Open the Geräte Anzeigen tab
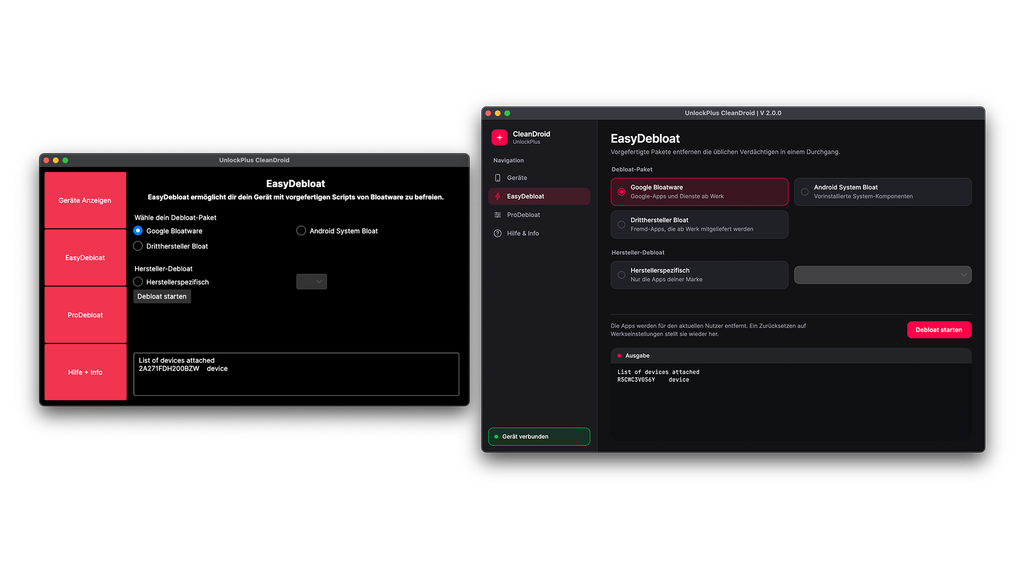 coord(85,200)
